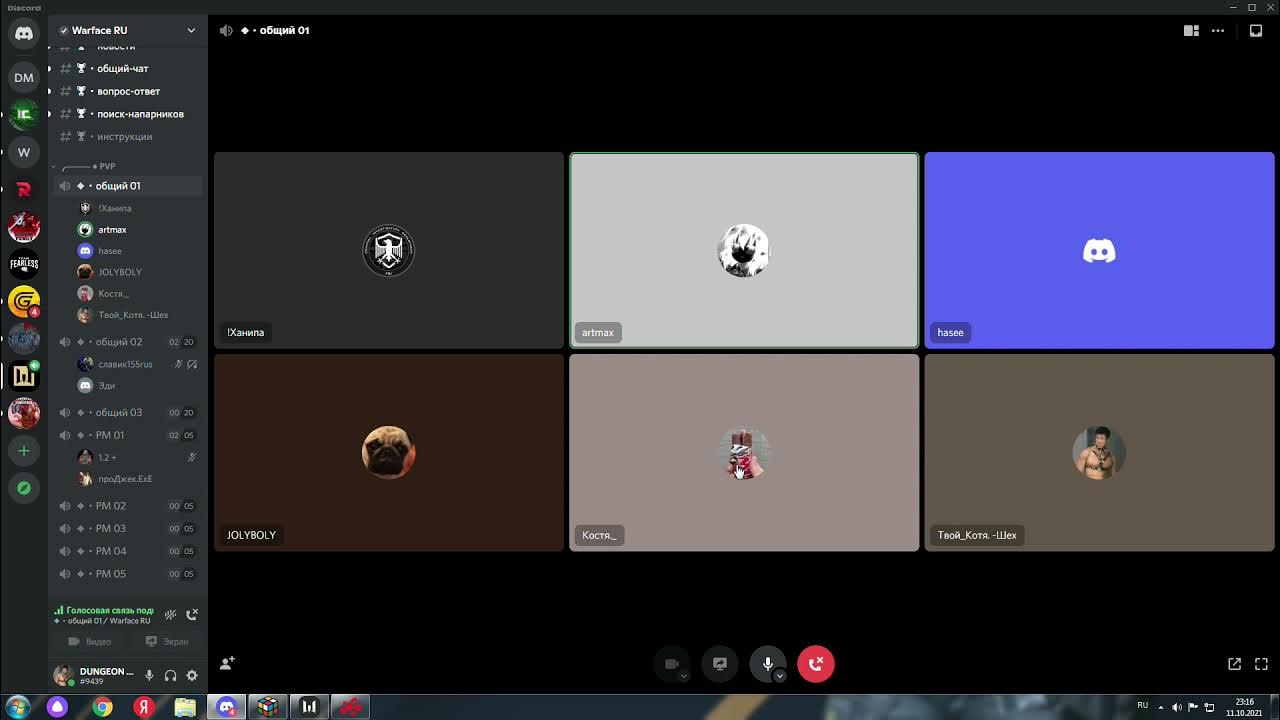The image size is (1280, 720).
Task: Focus the artmax video tile
Action: [744, 250]
